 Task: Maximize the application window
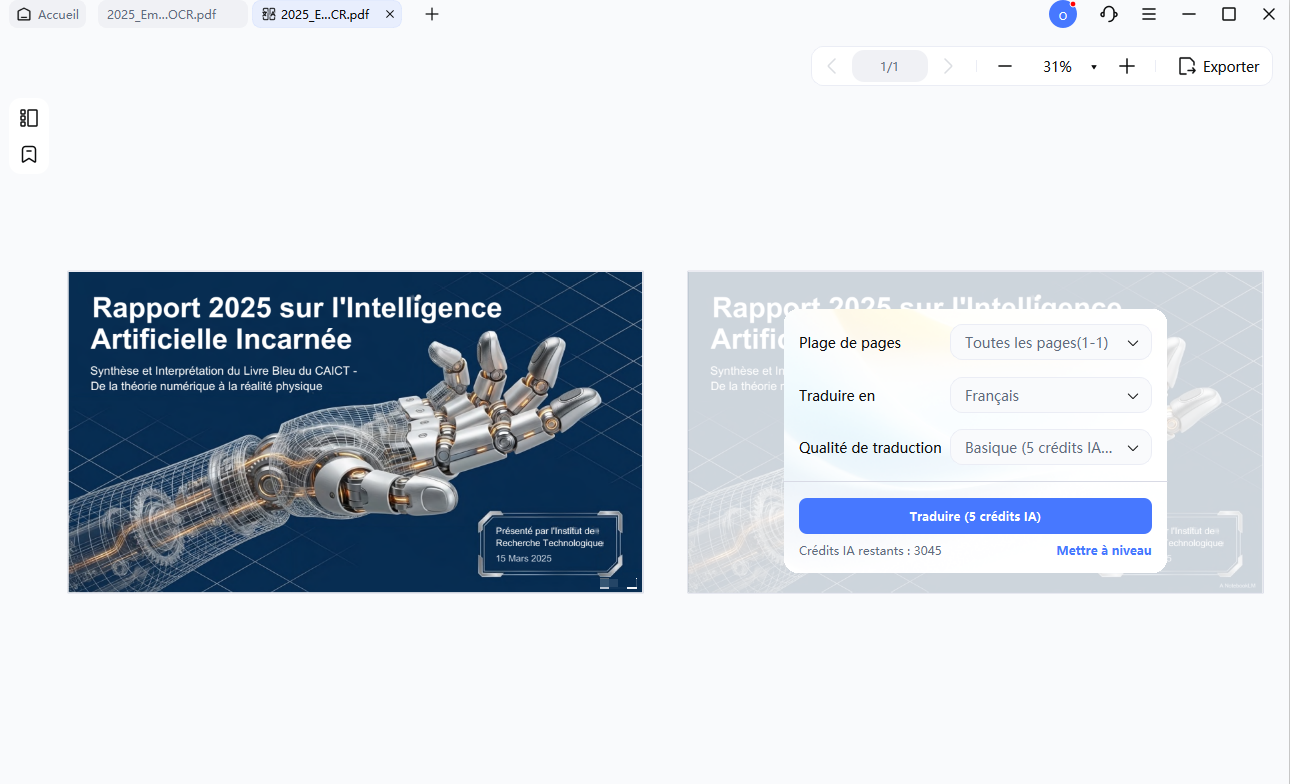pos(1229,14)
